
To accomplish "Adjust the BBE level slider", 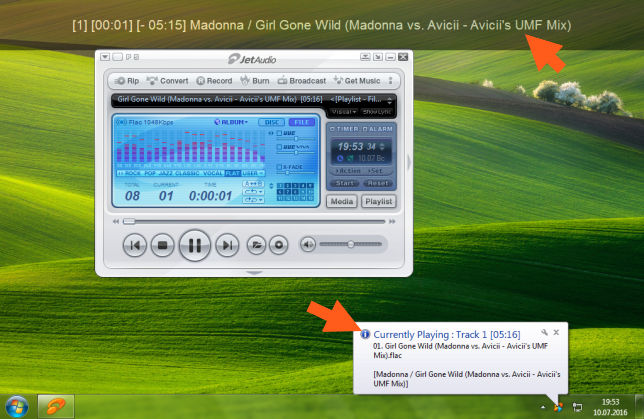I will pos(296,139).
